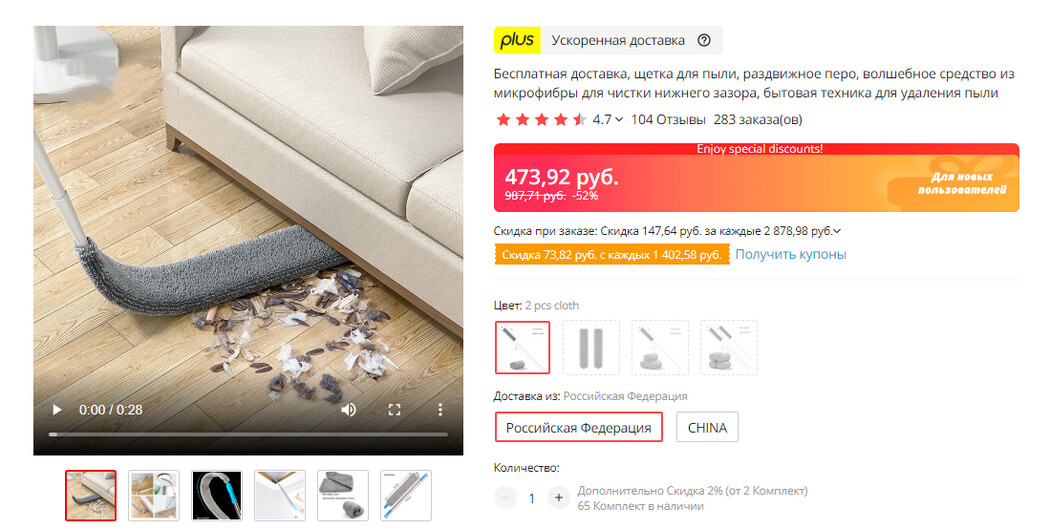Viewport: 1050px width, 529px height.
Task: Expand the 4.7 rating breakdown
Action: [608, 120]
